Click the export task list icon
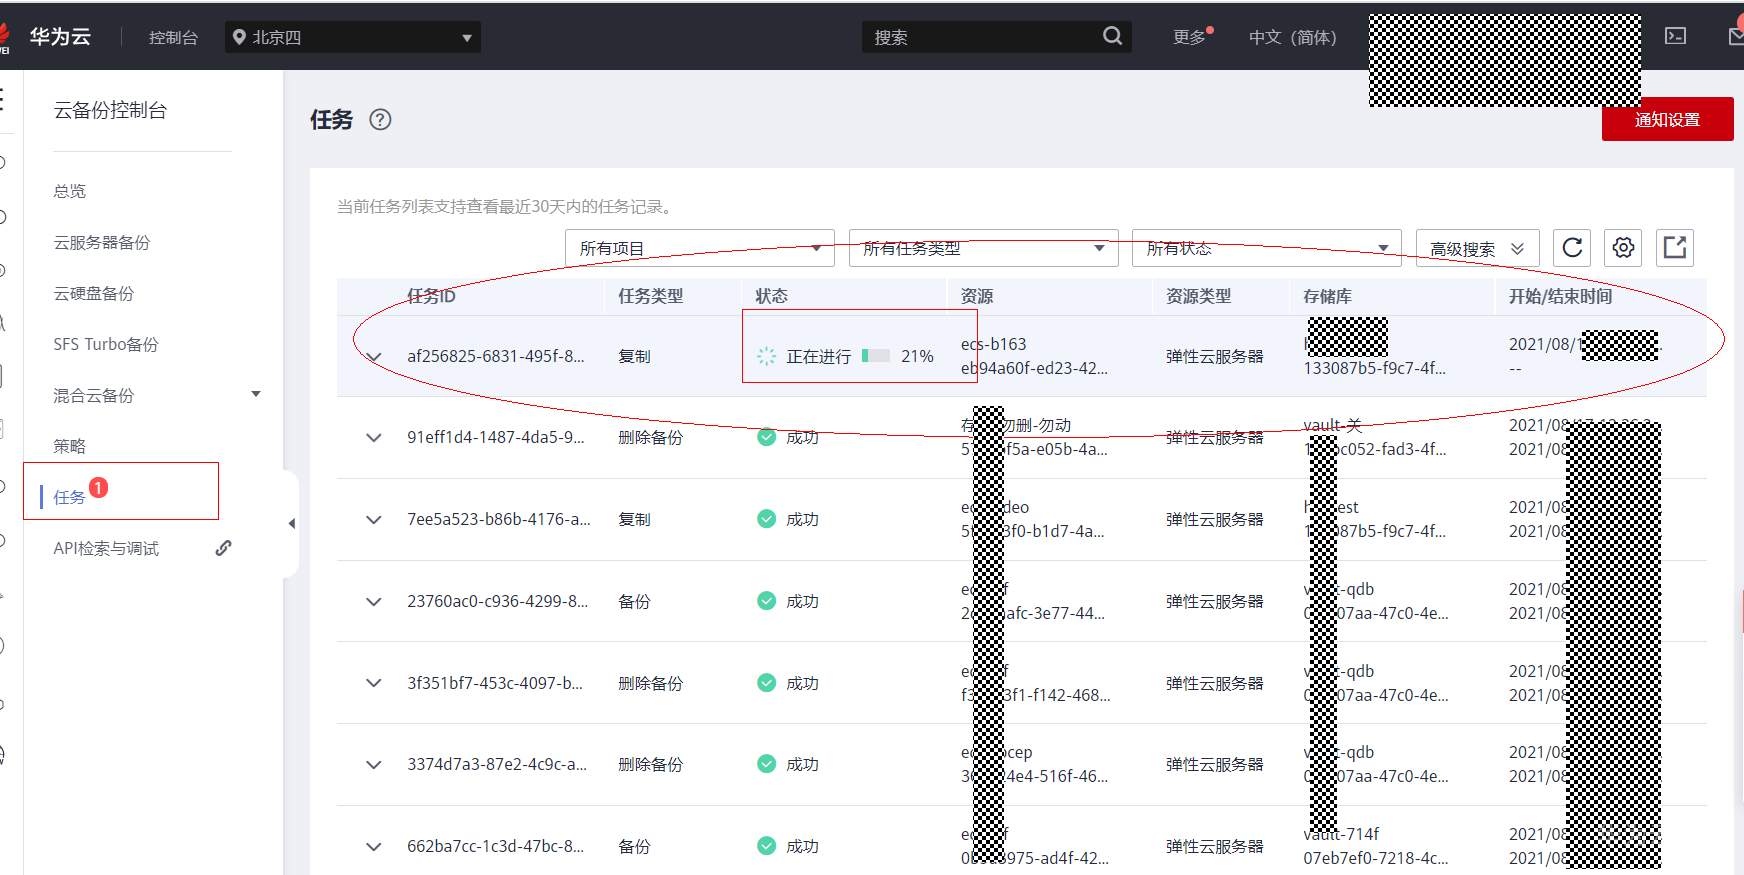 [x=1675, y=248]
